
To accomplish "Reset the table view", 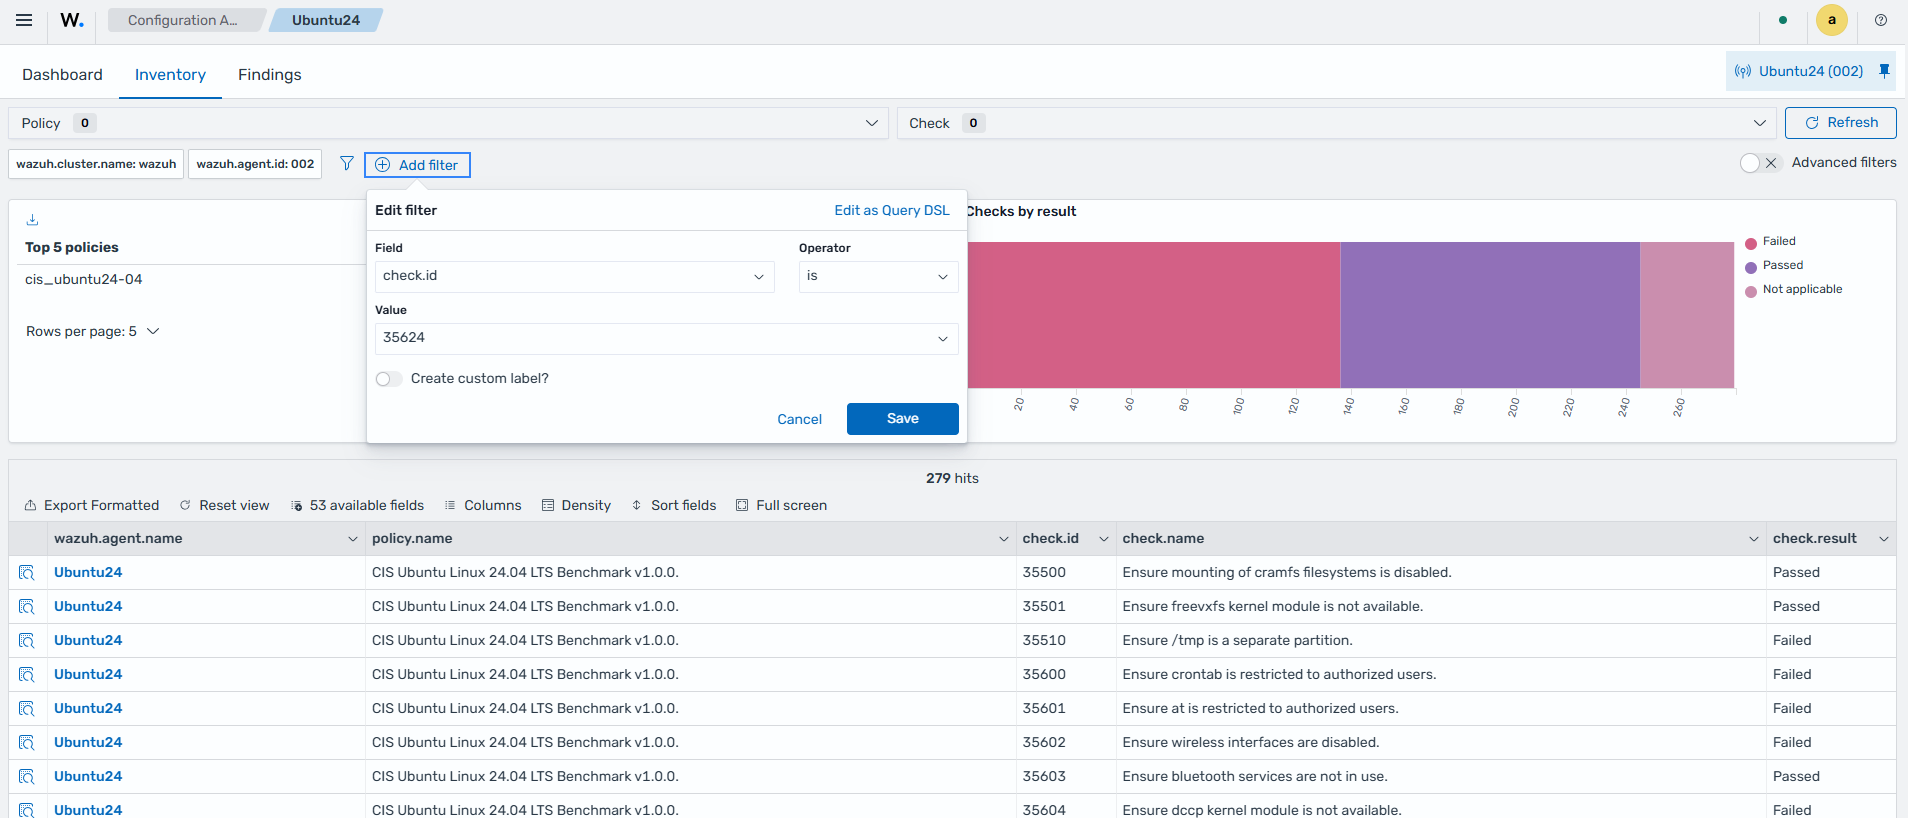I will coord(224,505).
